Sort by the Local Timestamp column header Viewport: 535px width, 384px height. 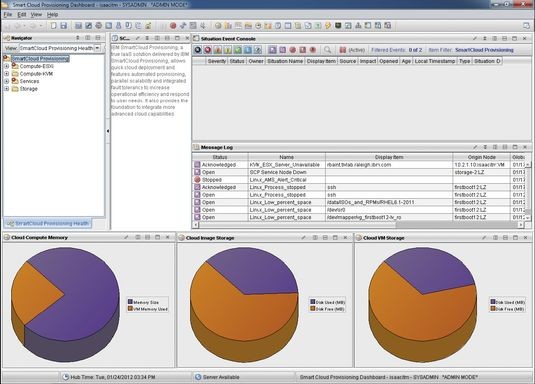click(x=435, y=61)
